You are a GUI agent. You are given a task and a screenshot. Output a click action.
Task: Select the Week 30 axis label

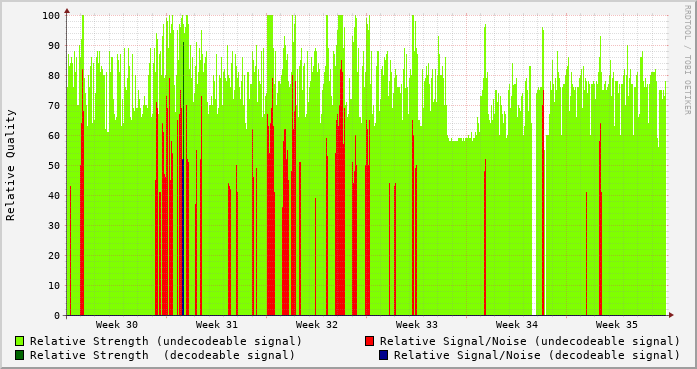pos(116,325)
